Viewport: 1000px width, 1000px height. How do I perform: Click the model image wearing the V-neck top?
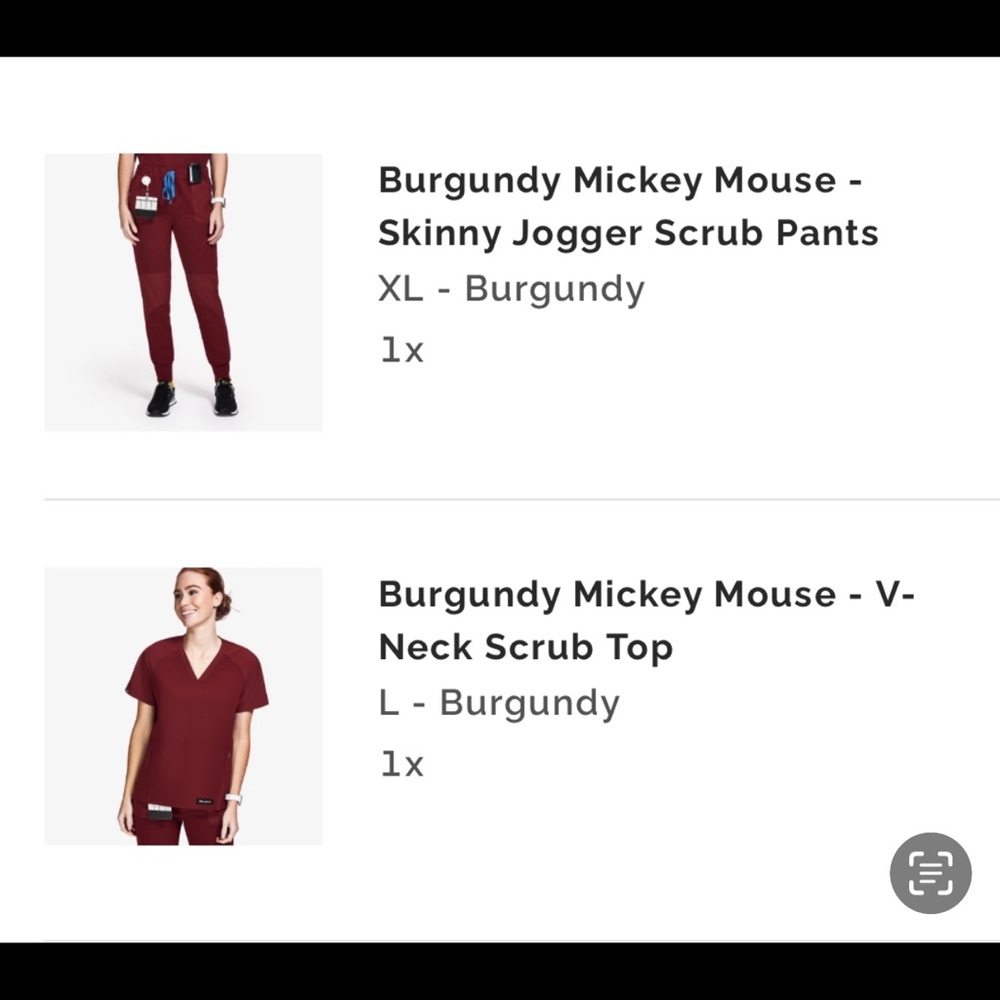pos(182,706)
